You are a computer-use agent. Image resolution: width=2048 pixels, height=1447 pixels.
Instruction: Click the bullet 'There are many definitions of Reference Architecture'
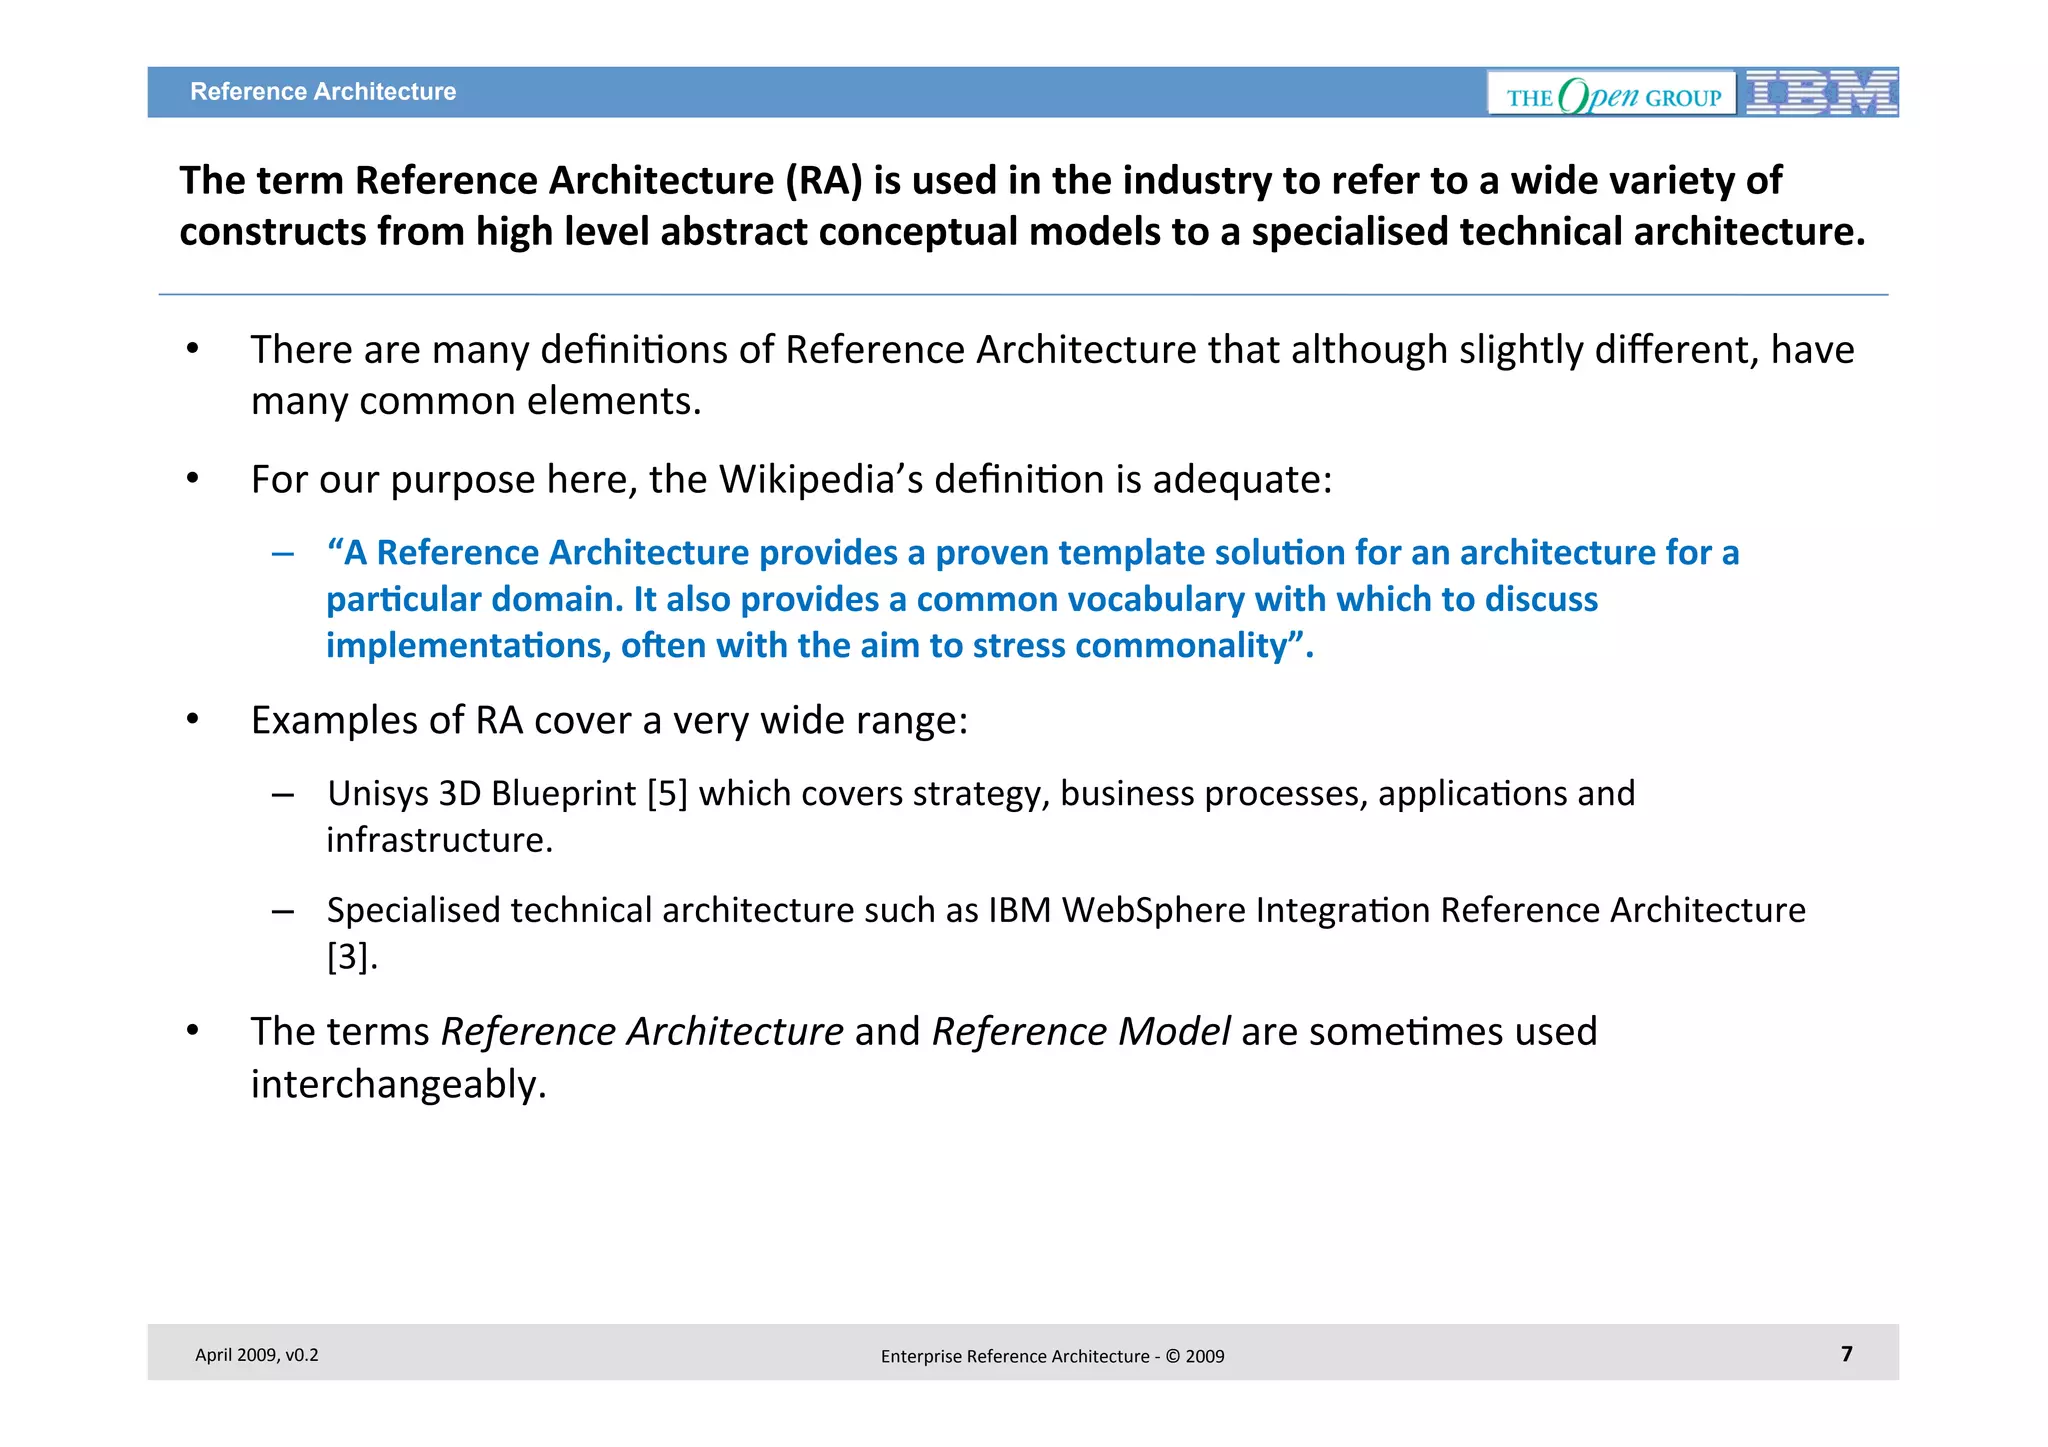coord(1052,350)
